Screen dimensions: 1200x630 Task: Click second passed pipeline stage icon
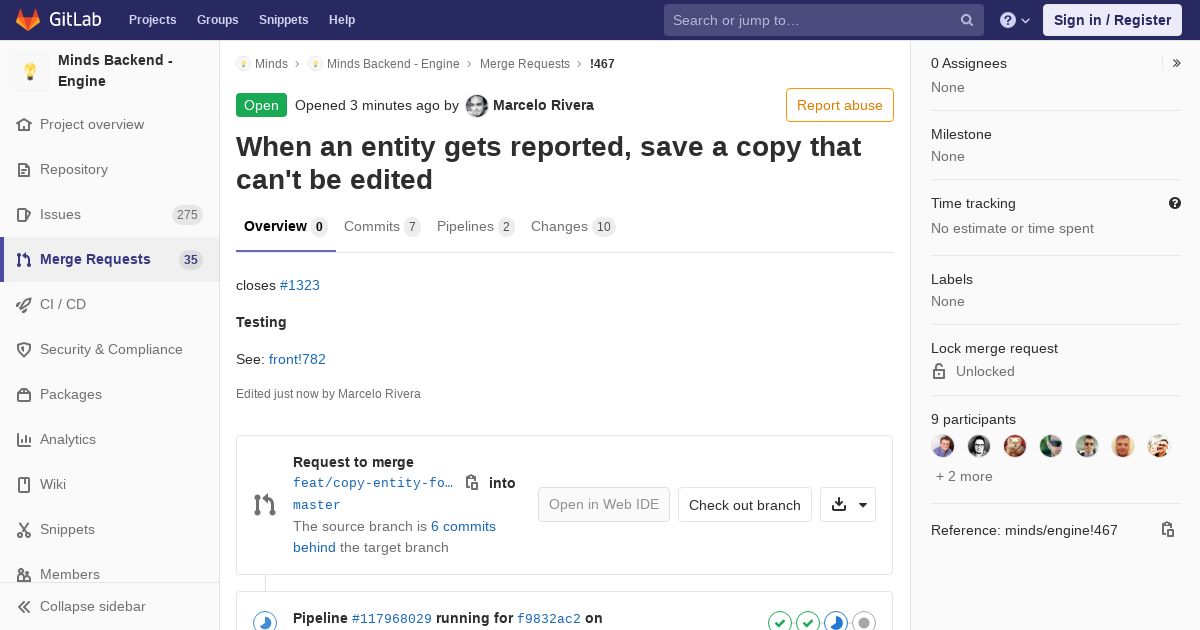click(808, 622)
